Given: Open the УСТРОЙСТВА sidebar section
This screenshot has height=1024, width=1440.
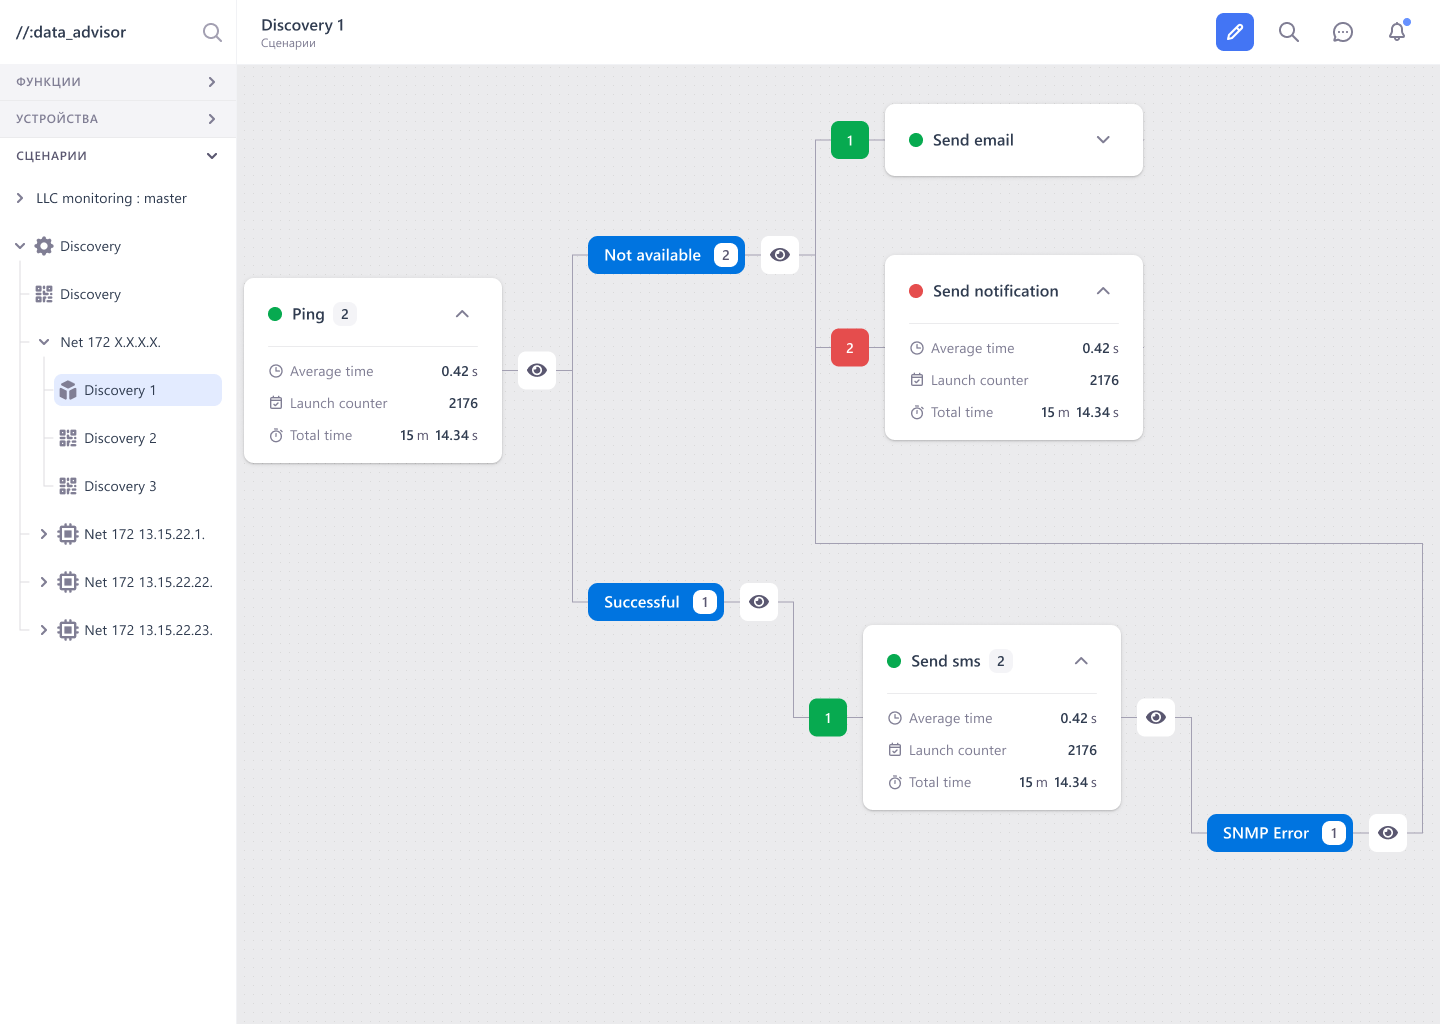Looking at the screenshot, I should click(x=118, y=119).
